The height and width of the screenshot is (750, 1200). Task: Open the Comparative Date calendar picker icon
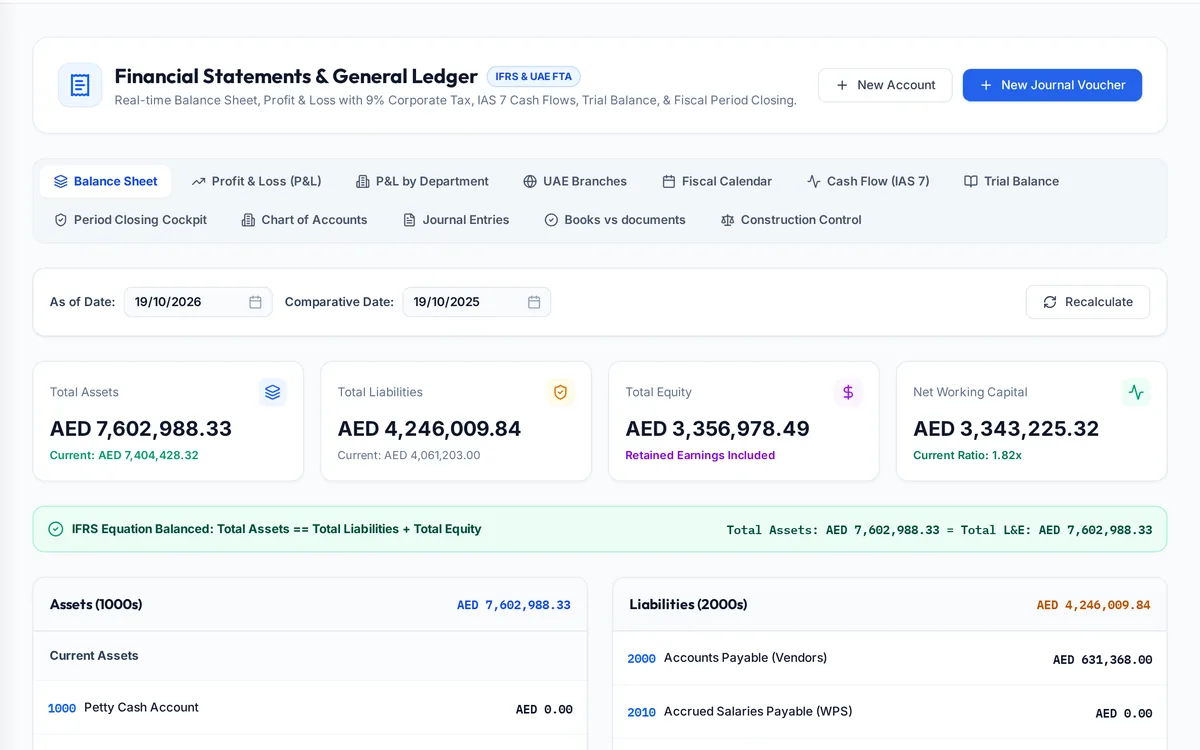coord(534,302)
